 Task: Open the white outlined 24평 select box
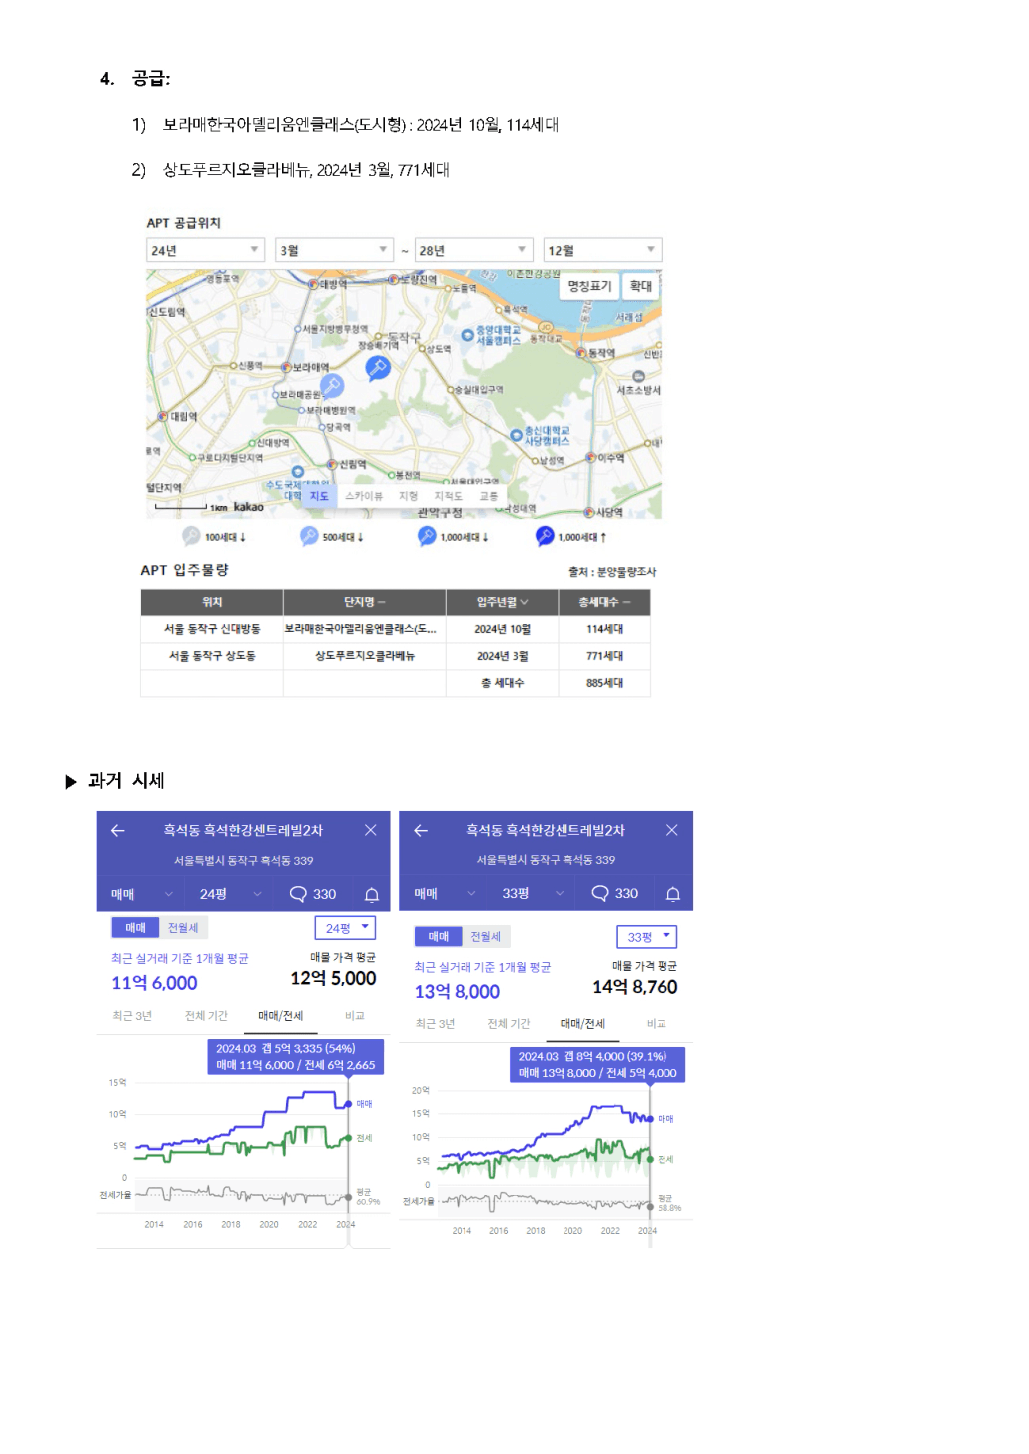click(x=345, y=928)
